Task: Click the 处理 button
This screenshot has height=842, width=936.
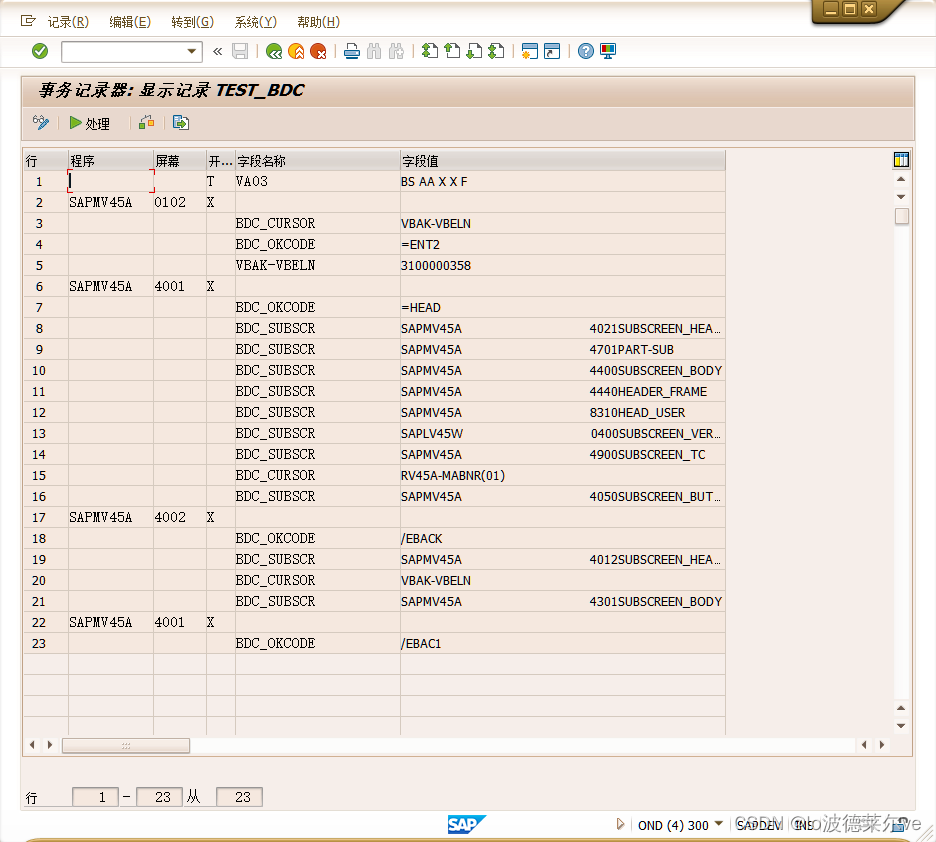Action: point(90,123)
